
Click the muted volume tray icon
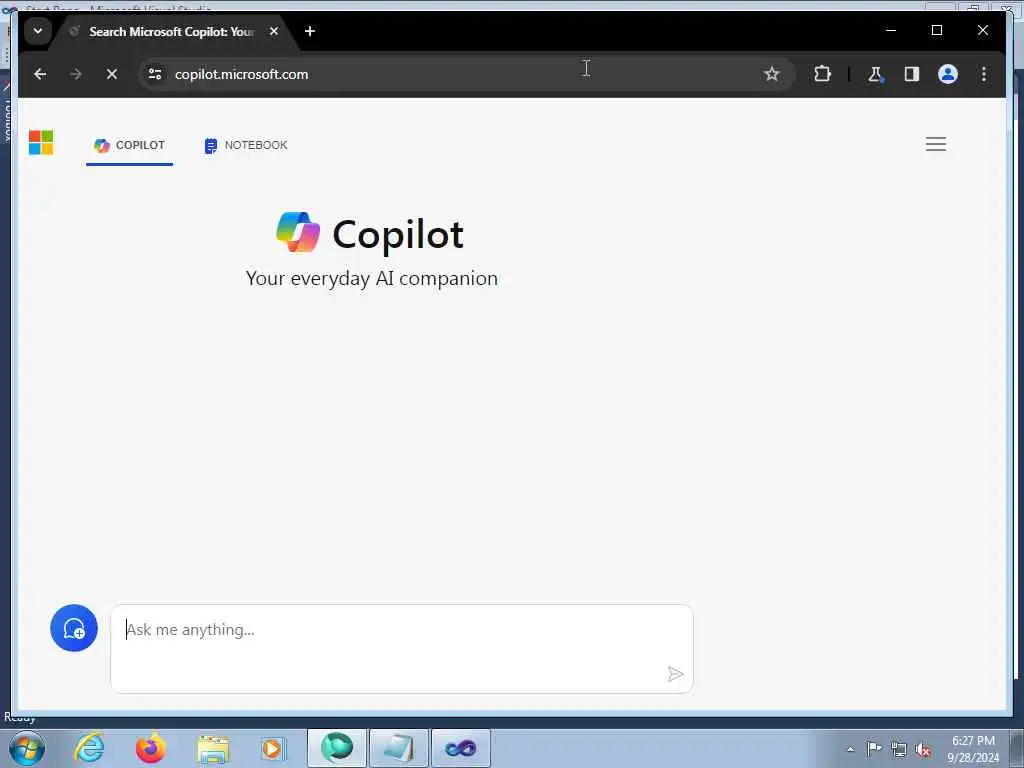tap(923, 749)
